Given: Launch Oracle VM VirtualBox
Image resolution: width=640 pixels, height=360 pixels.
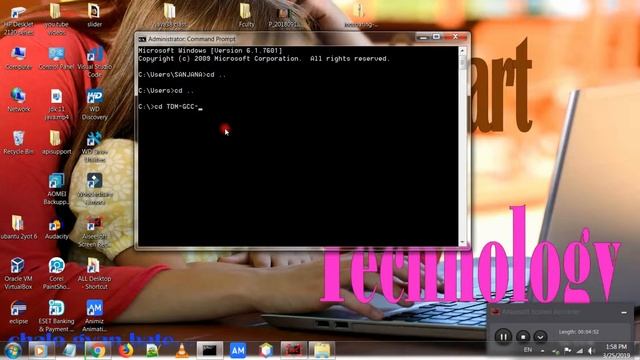Looking at the screenshot, I should click(x=18, y=274).
